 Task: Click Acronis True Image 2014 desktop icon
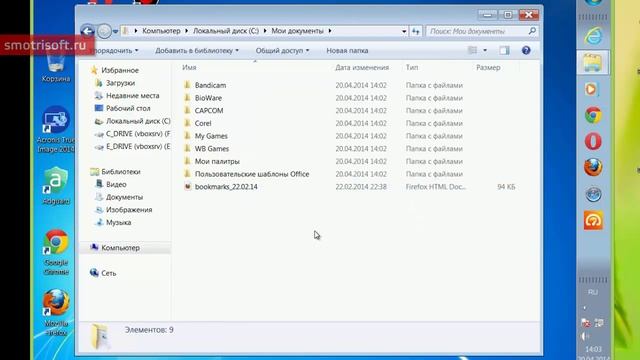(56, 129)
